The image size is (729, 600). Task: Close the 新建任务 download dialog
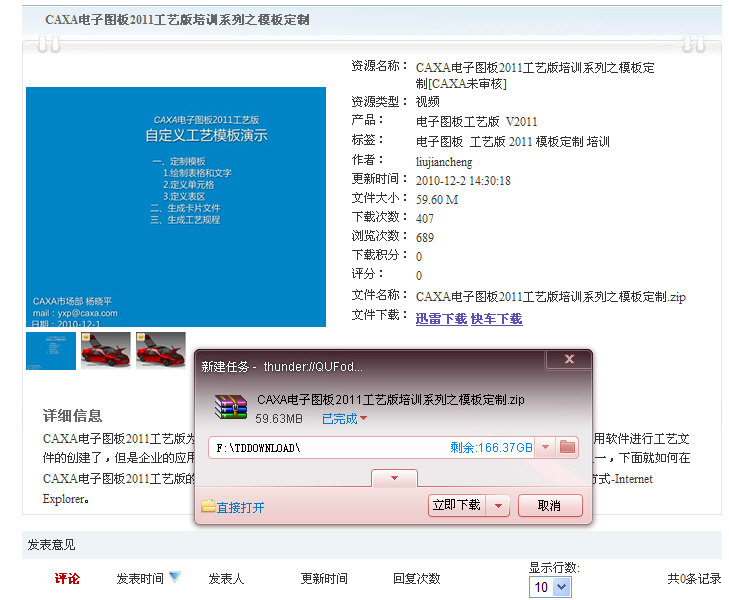pos(569,359)
